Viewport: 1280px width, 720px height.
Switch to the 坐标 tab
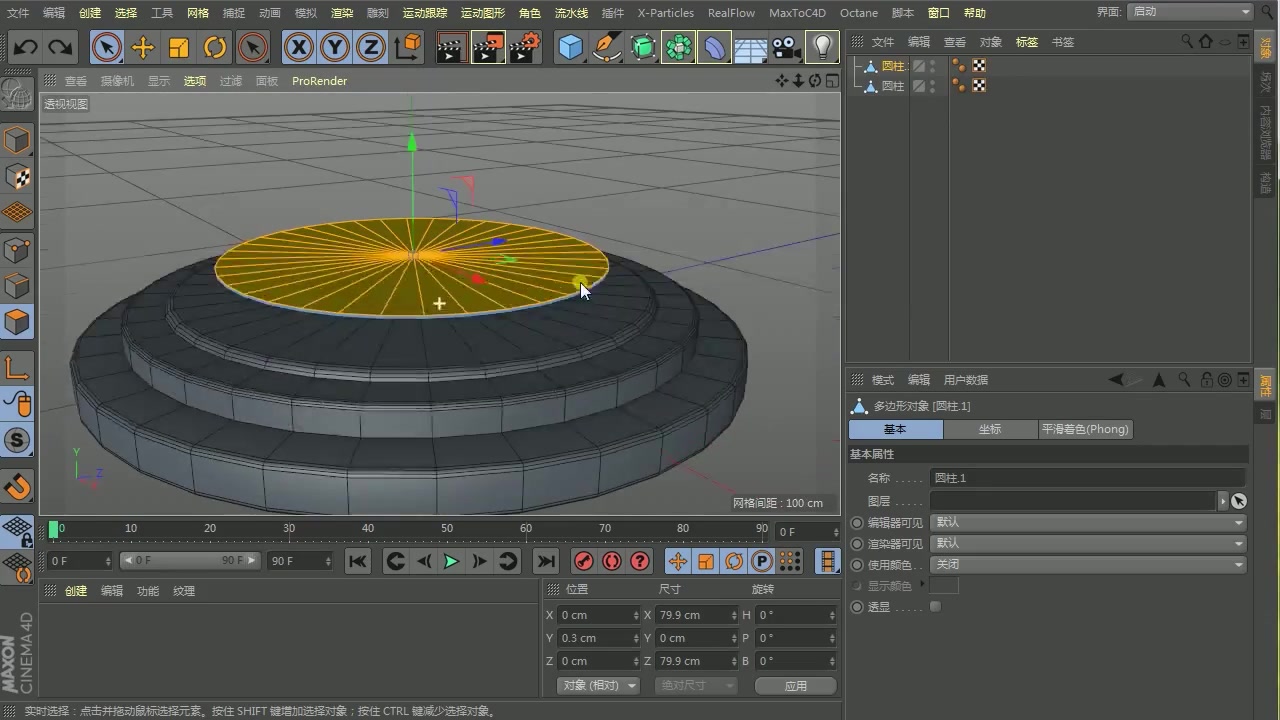990,428
